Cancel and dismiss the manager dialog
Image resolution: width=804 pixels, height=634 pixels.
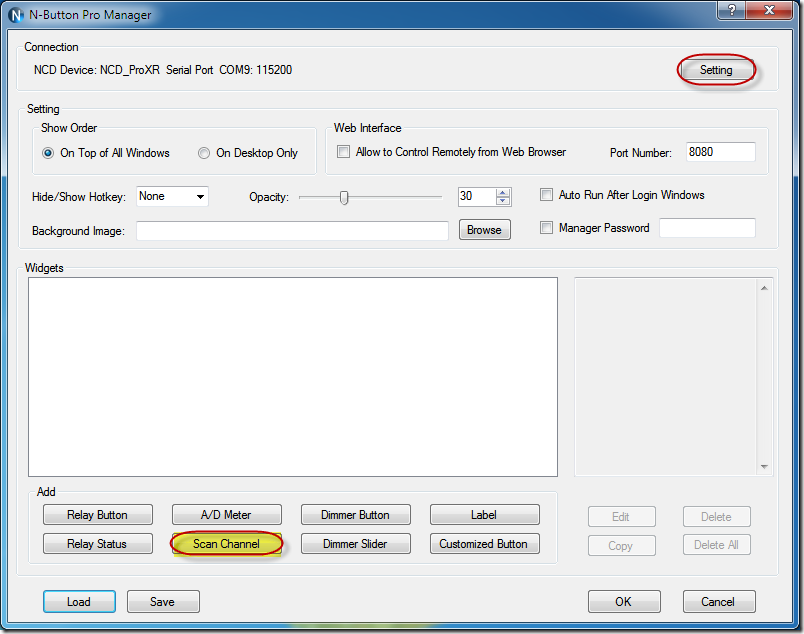point(719,602)
